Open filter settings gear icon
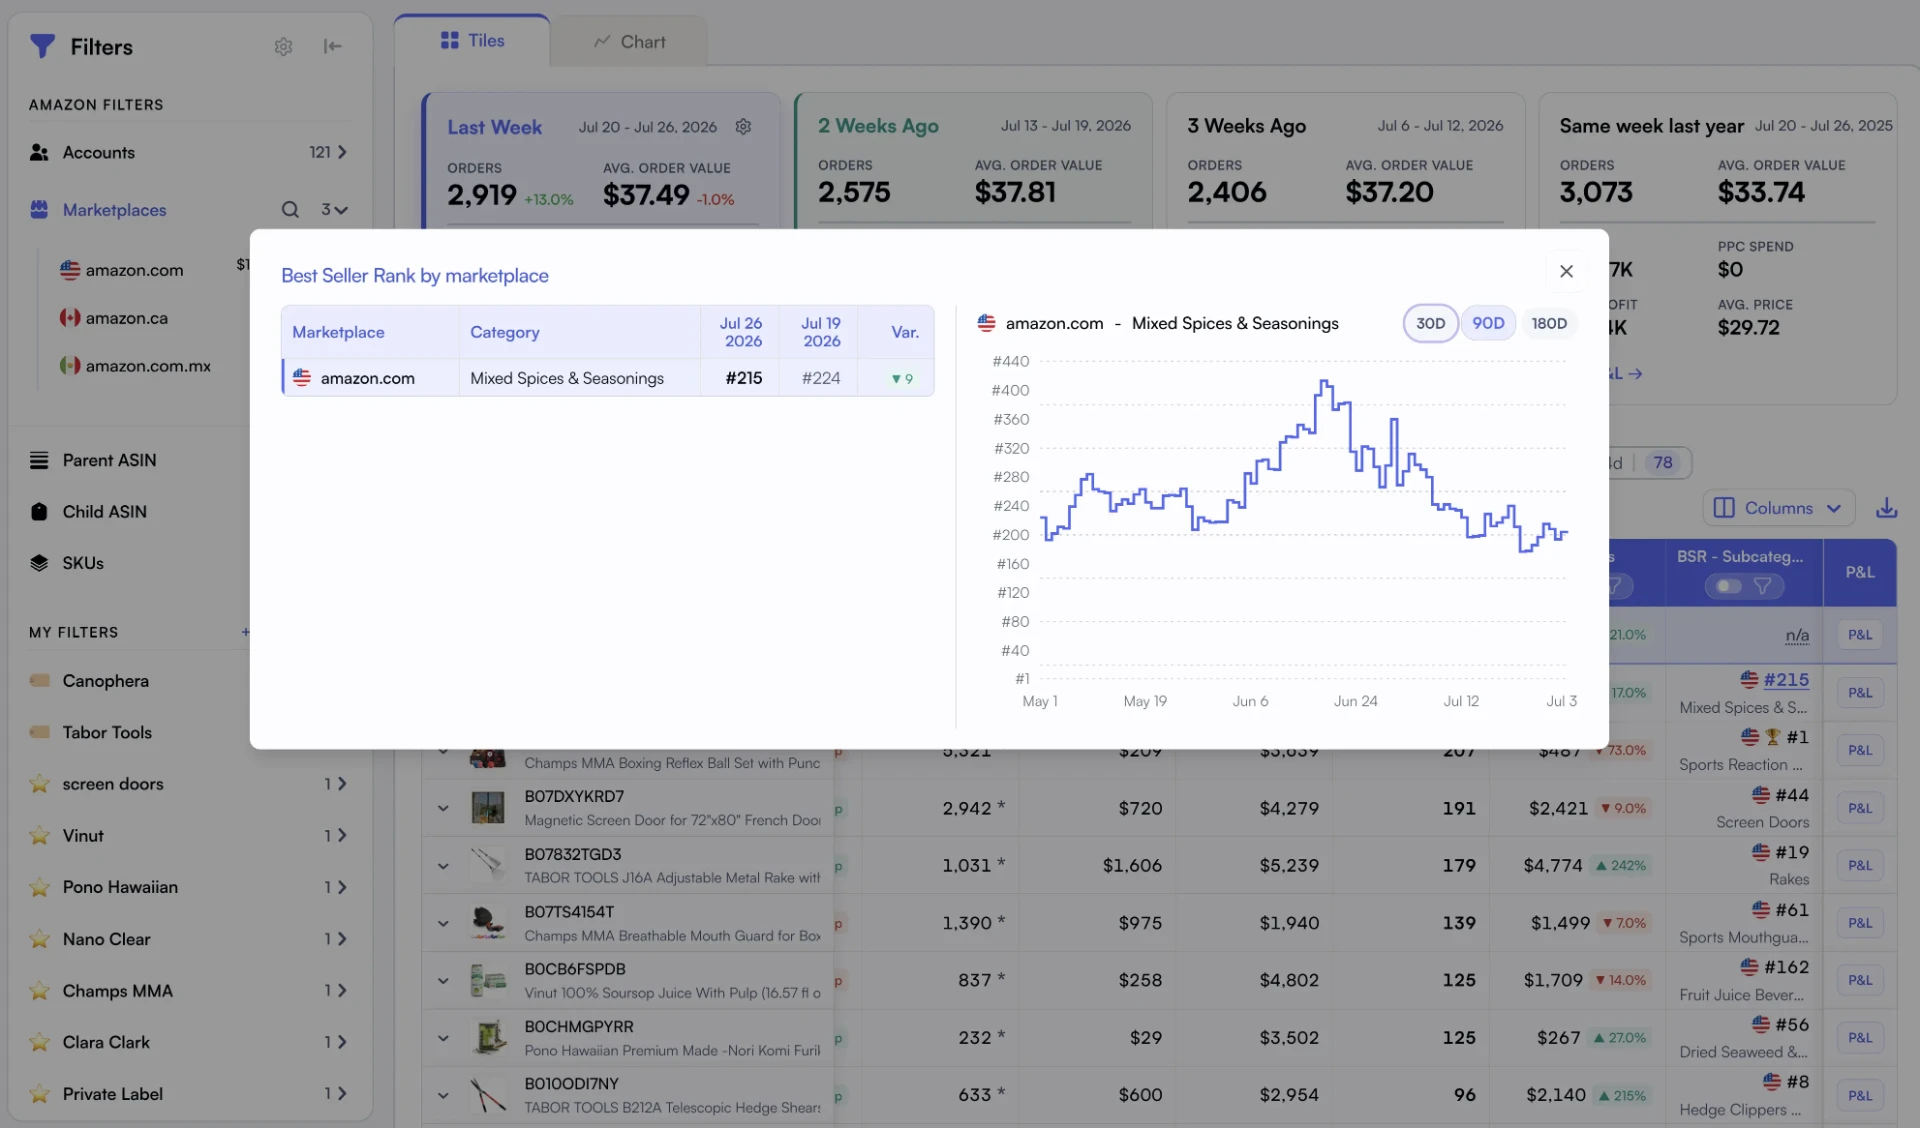The image size is (1920, 1128). click(283, 46)
